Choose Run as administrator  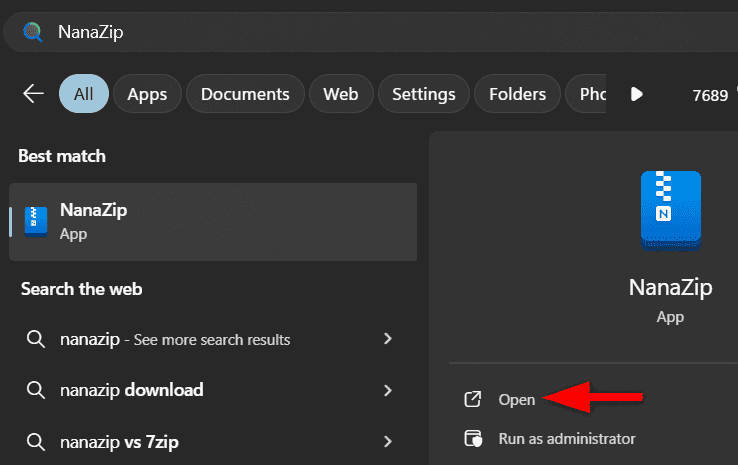point(567,439)
